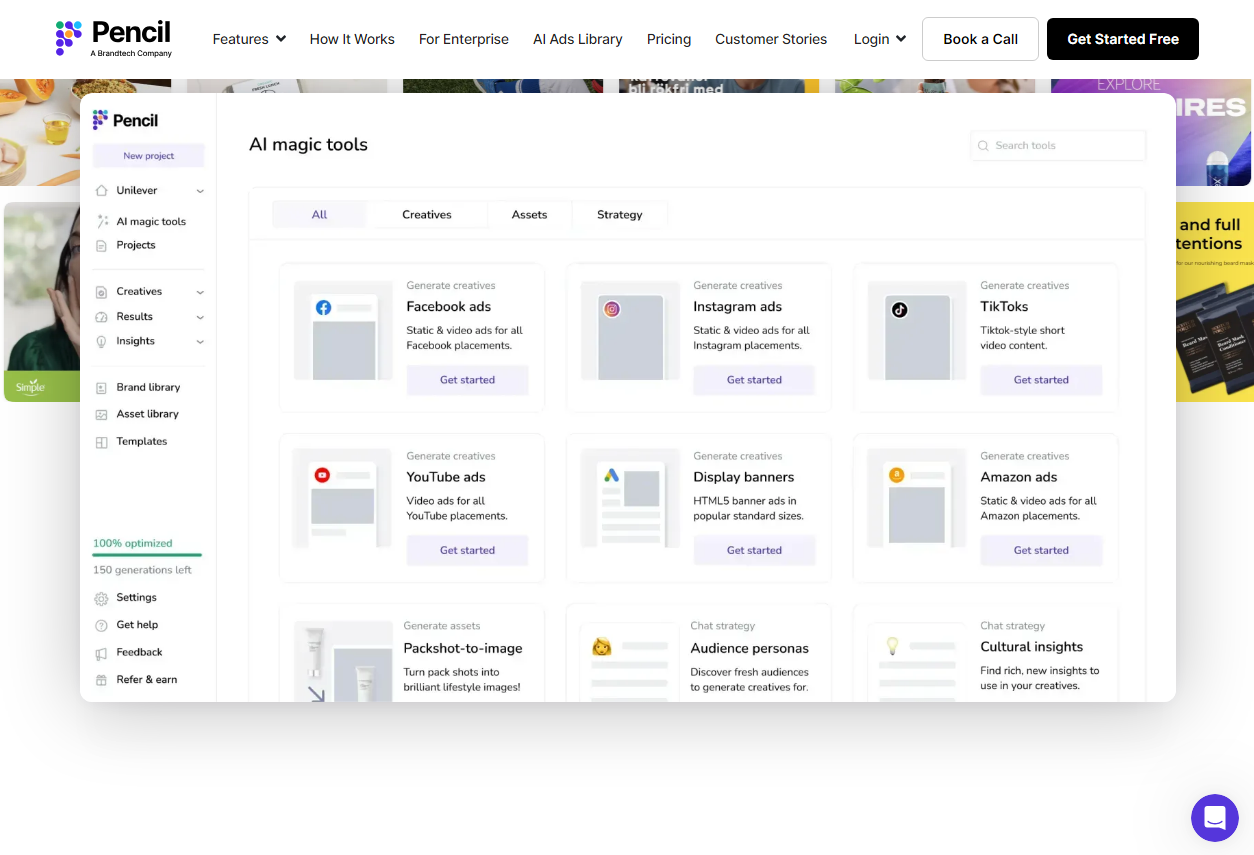Click the Unilever home icon in sidebar
1254x855 pixels.
[x=101, y=190]
